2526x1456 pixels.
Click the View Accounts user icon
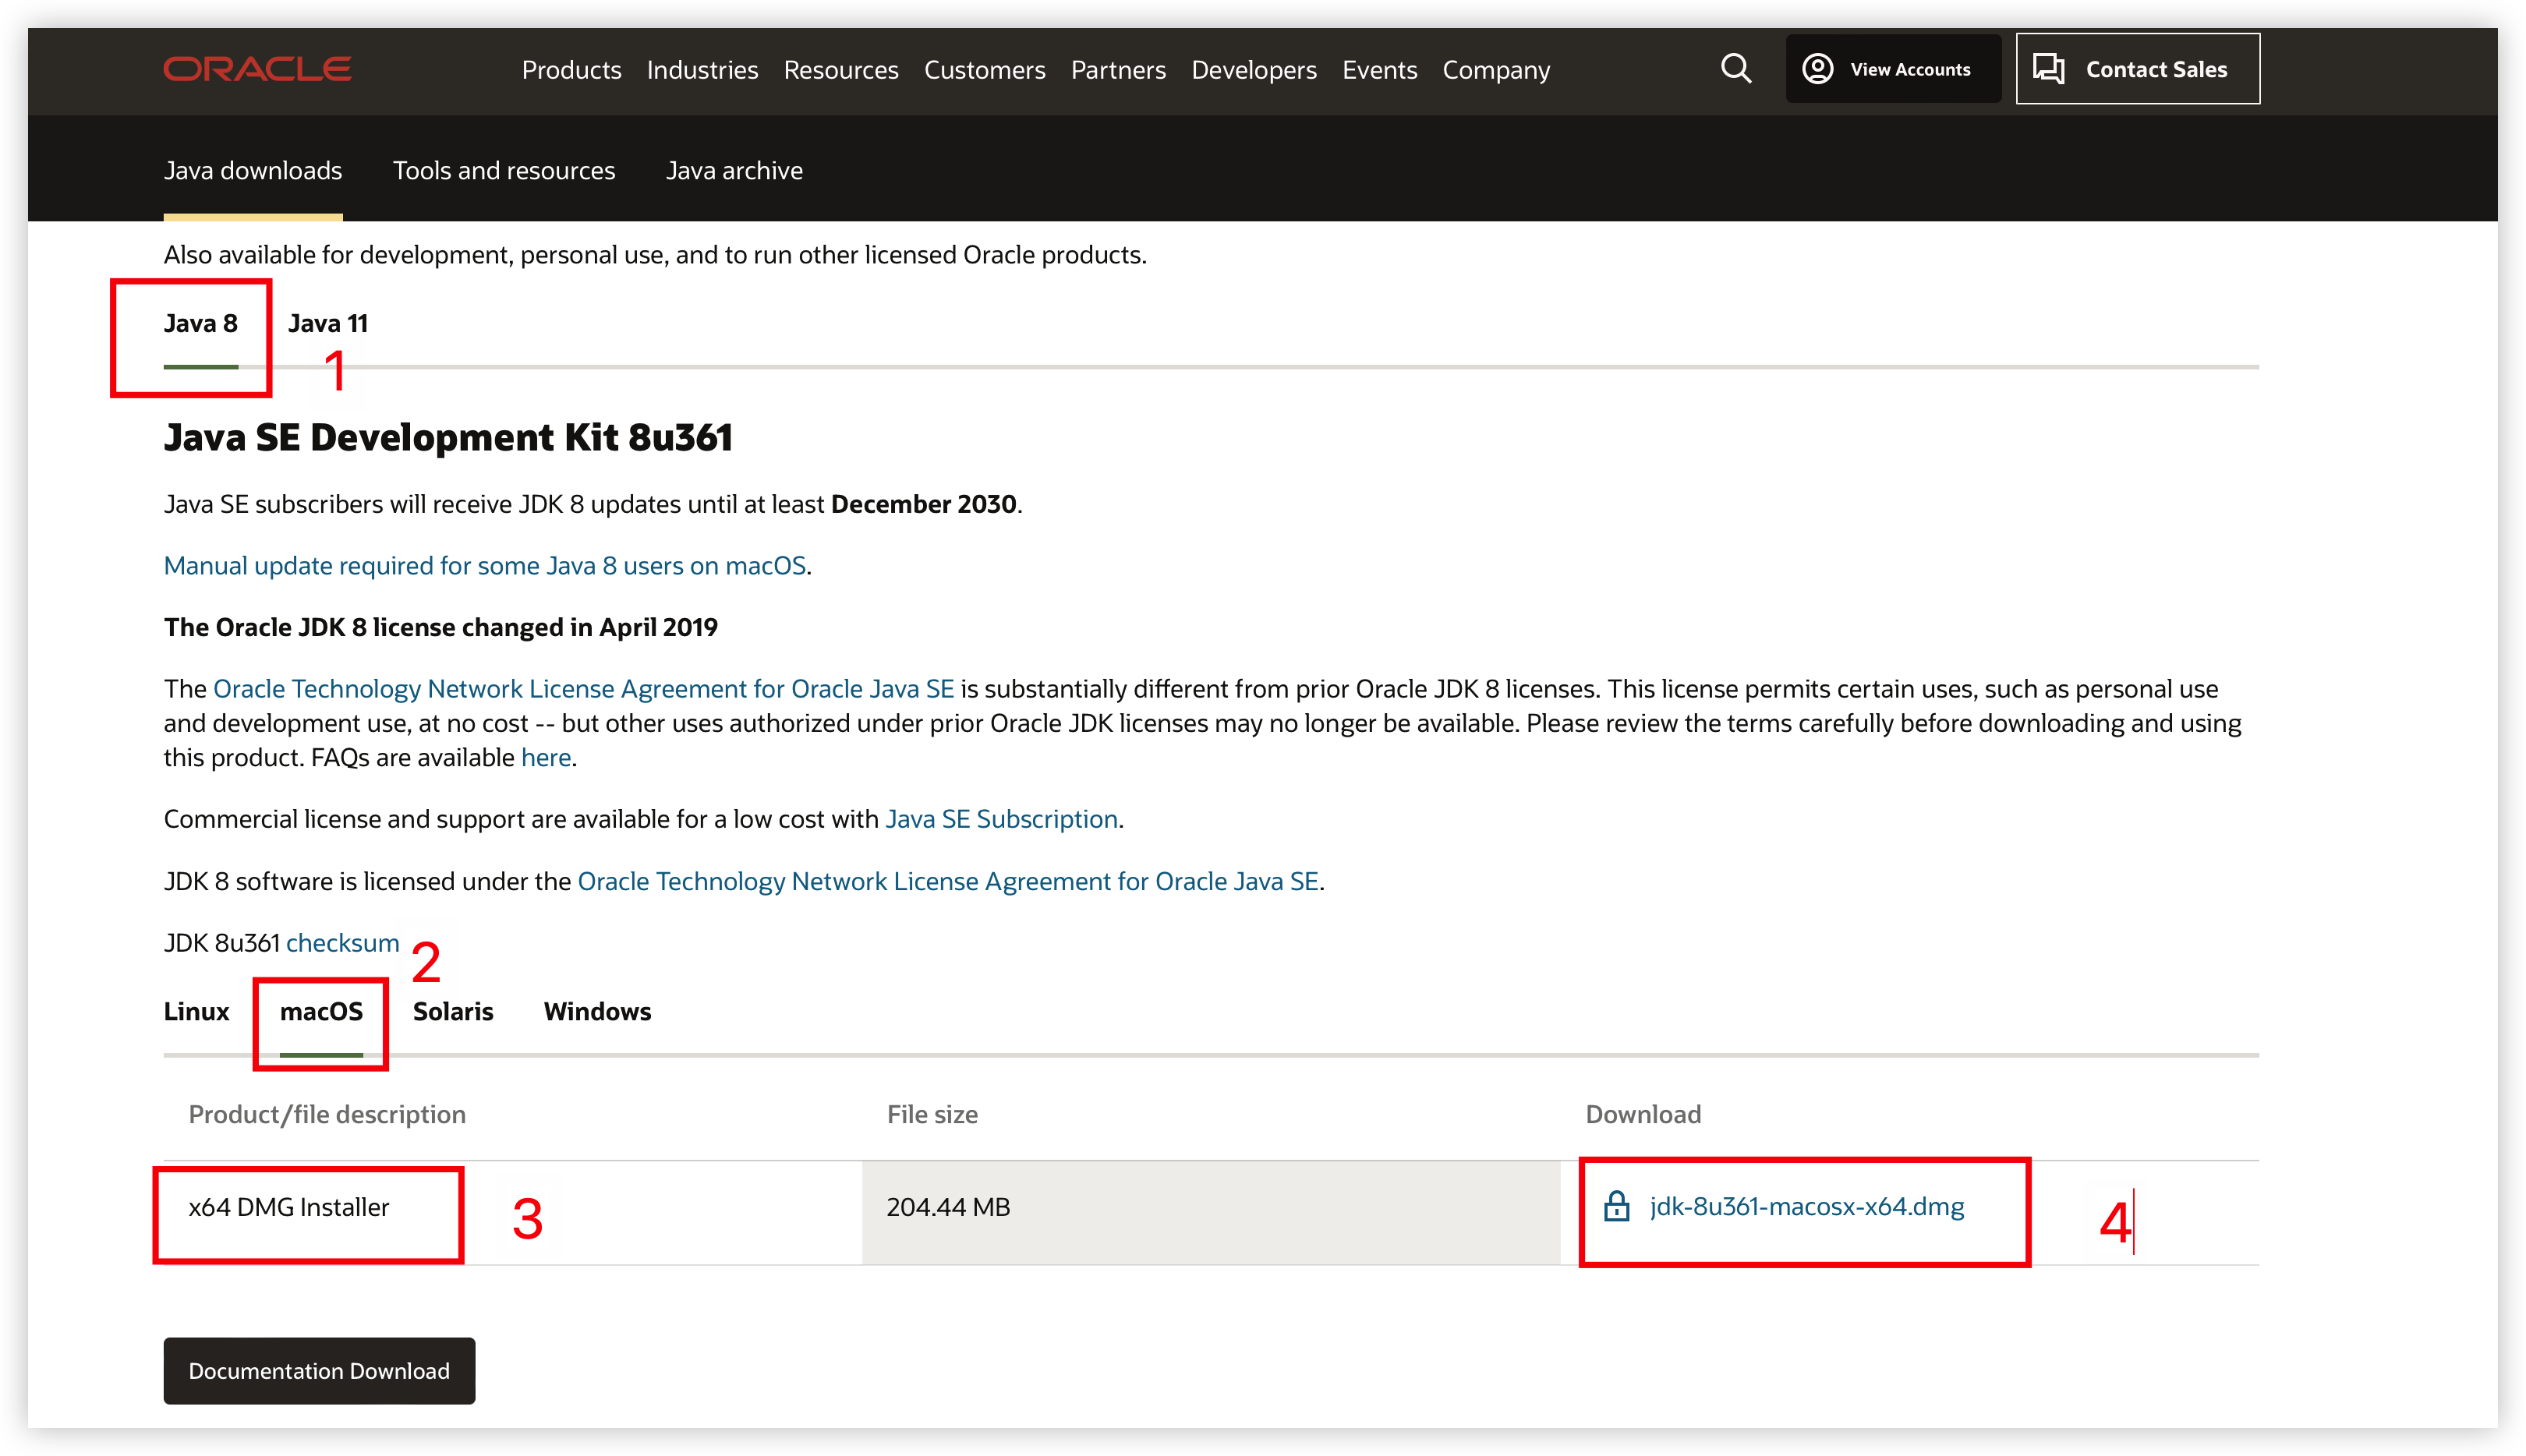tap(1817, 69)
